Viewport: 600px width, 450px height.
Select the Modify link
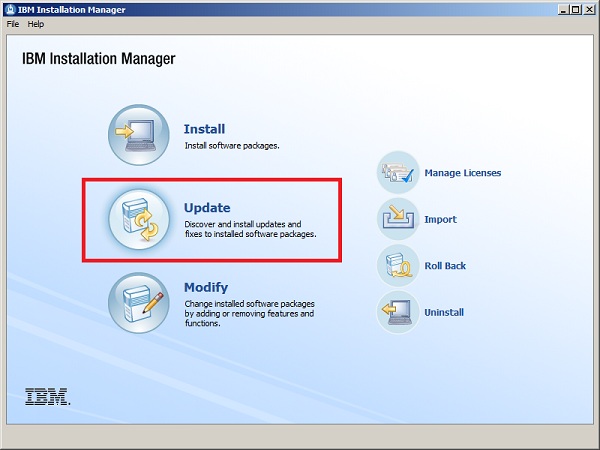click(206, 287)
